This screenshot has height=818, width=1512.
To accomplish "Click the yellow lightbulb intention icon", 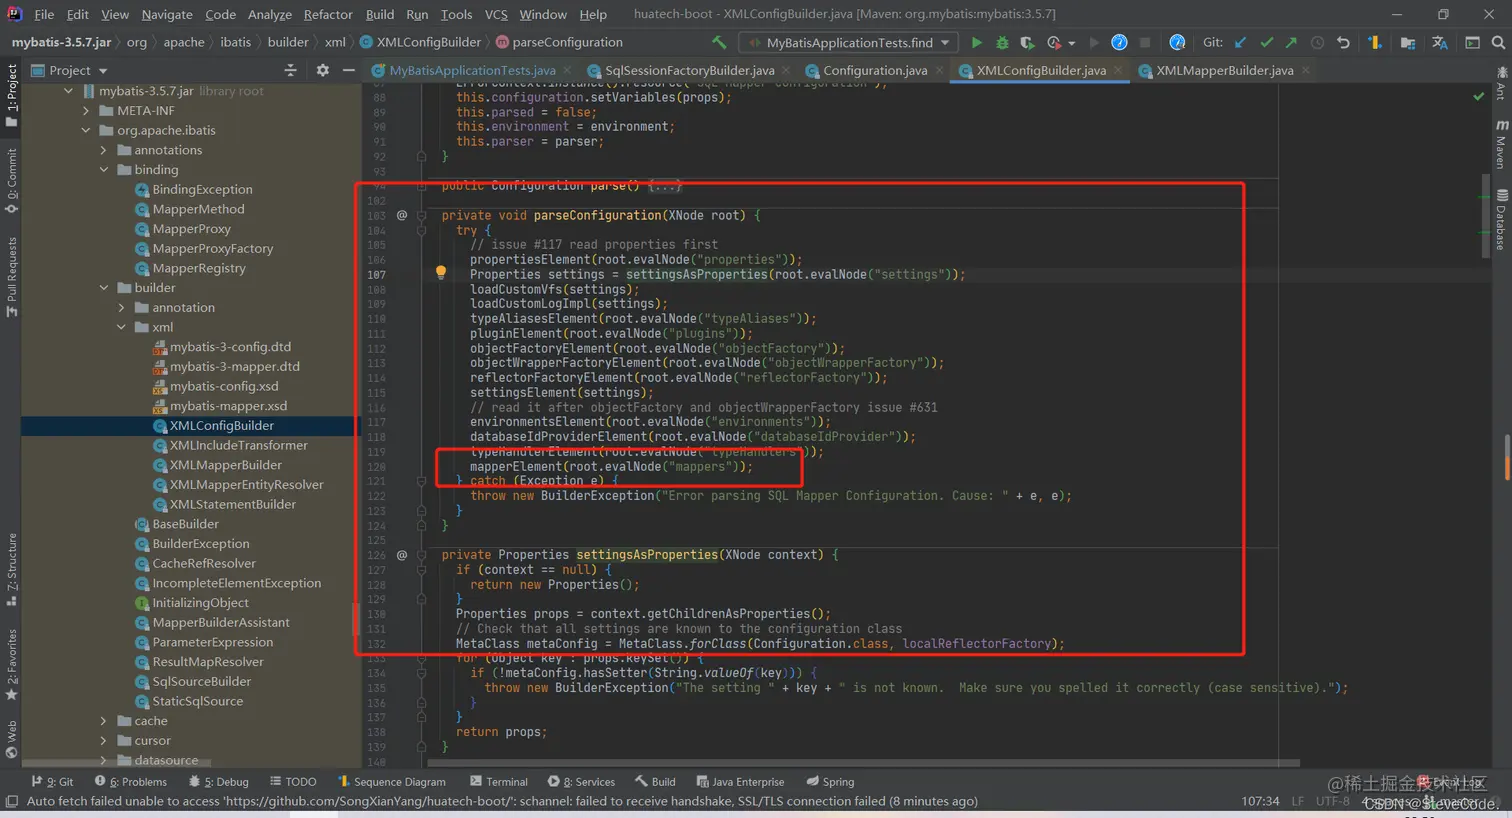I will 440,272.
